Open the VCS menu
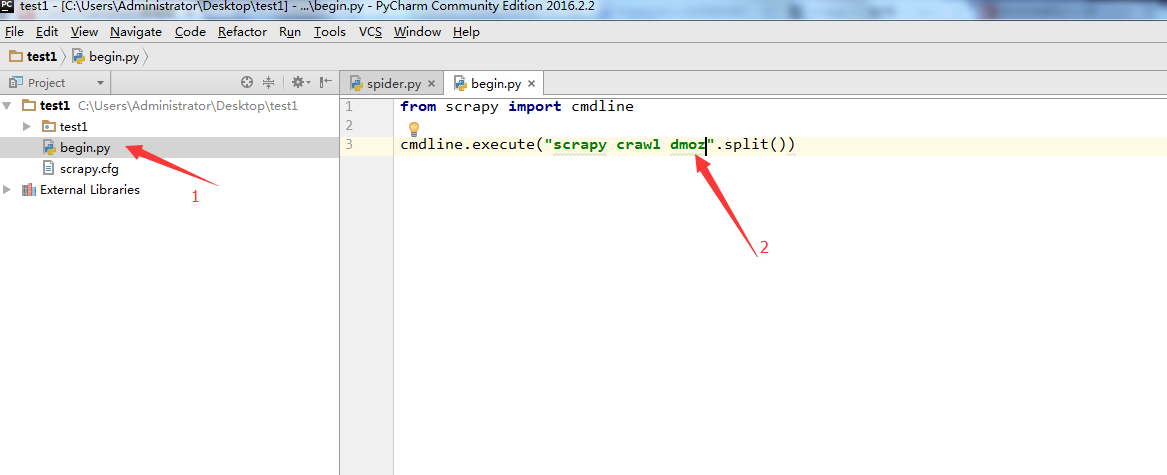 point(370,32)
